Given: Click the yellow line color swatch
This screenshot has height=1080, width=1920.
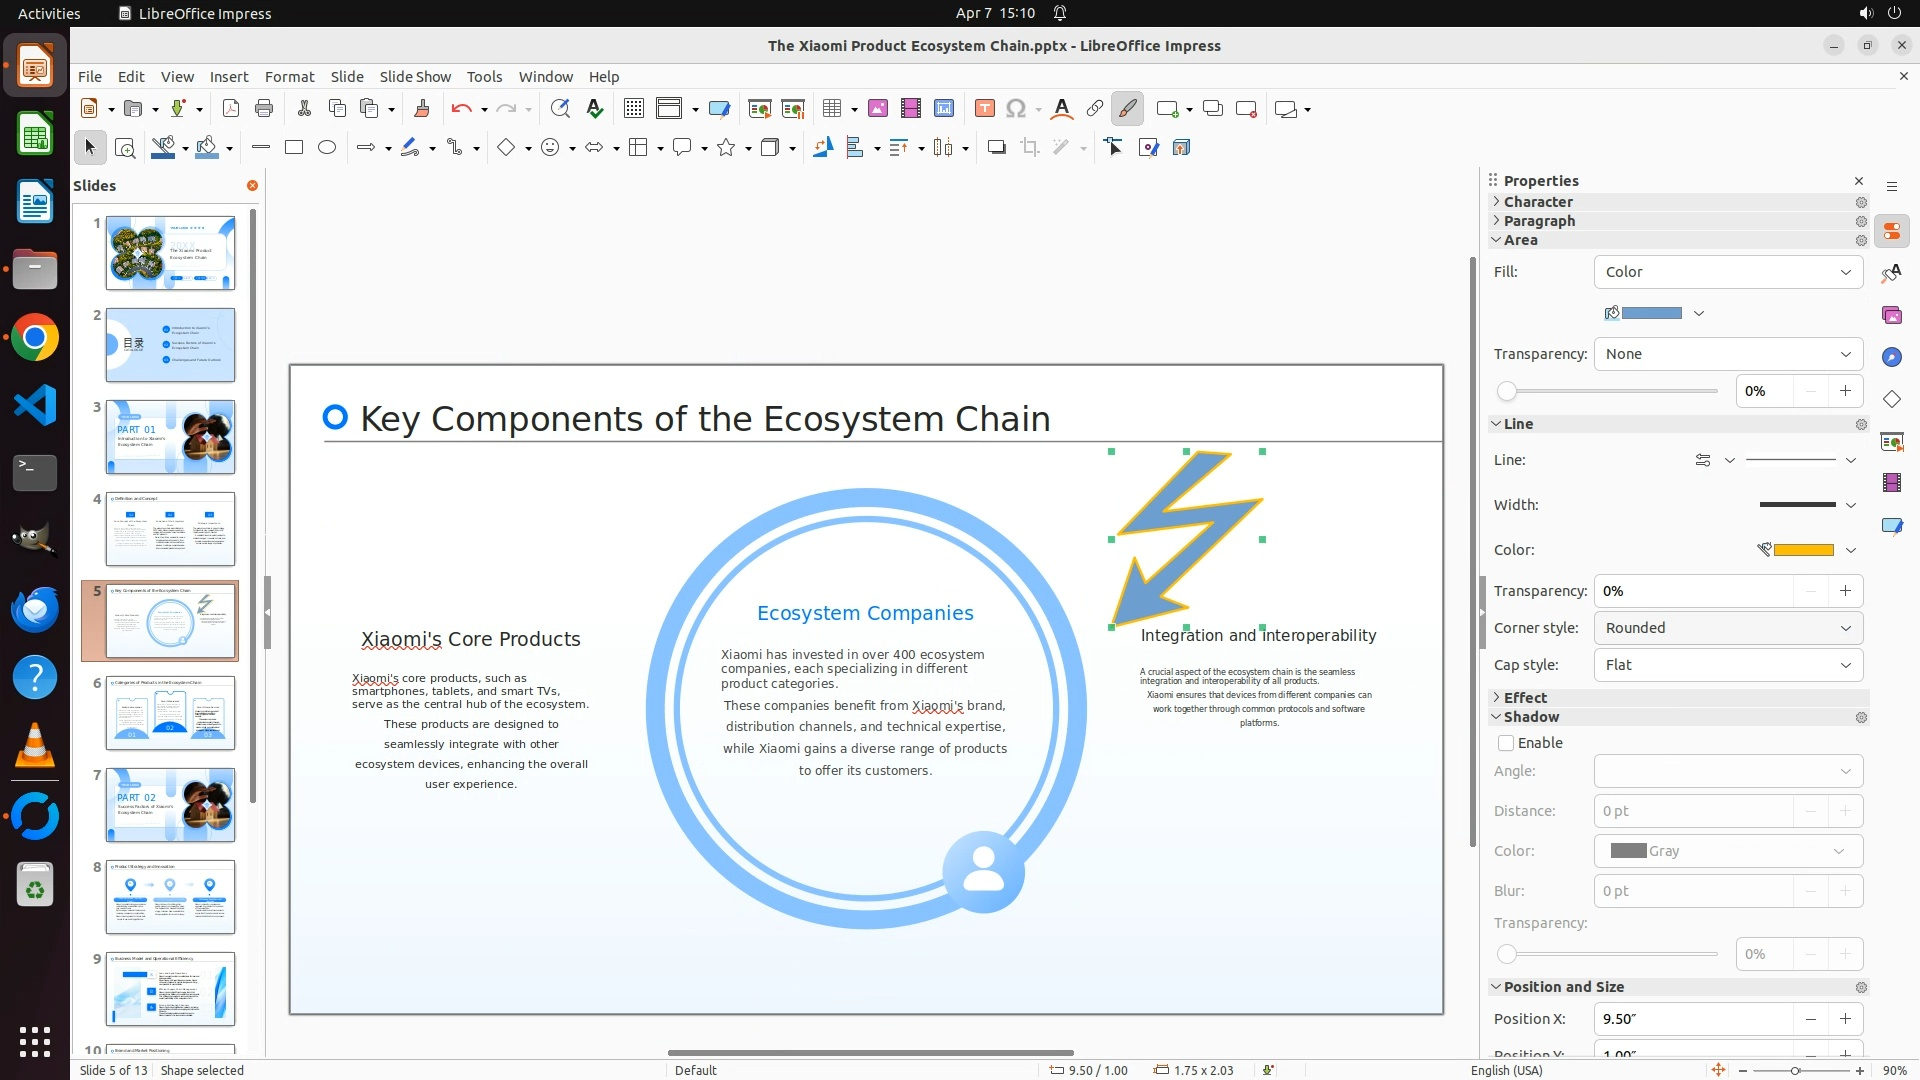Looking at the screenshot, I should click(x=1803, y=550).
